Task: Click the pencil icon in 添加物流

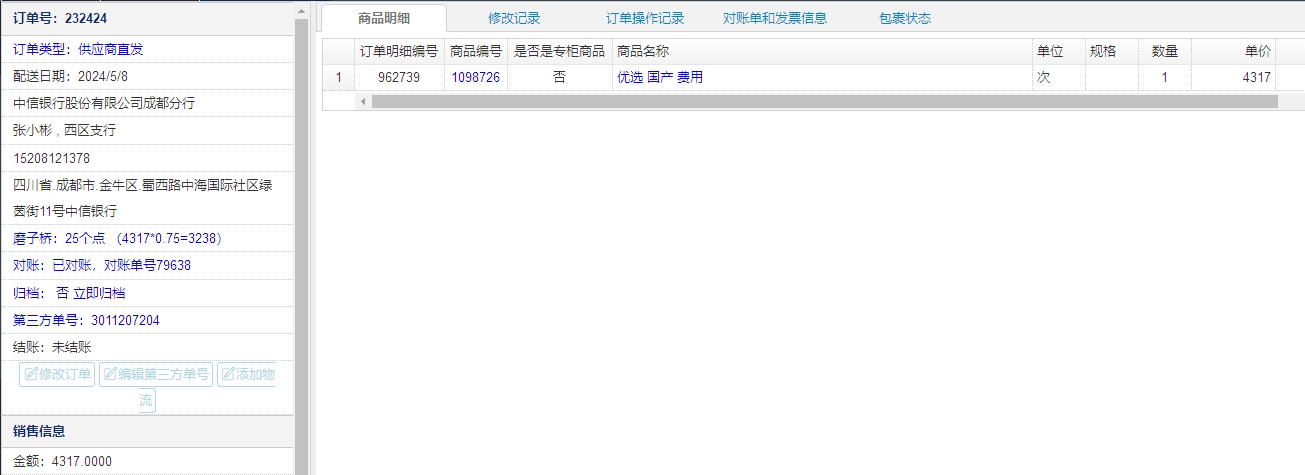Action: coord(229,375)
